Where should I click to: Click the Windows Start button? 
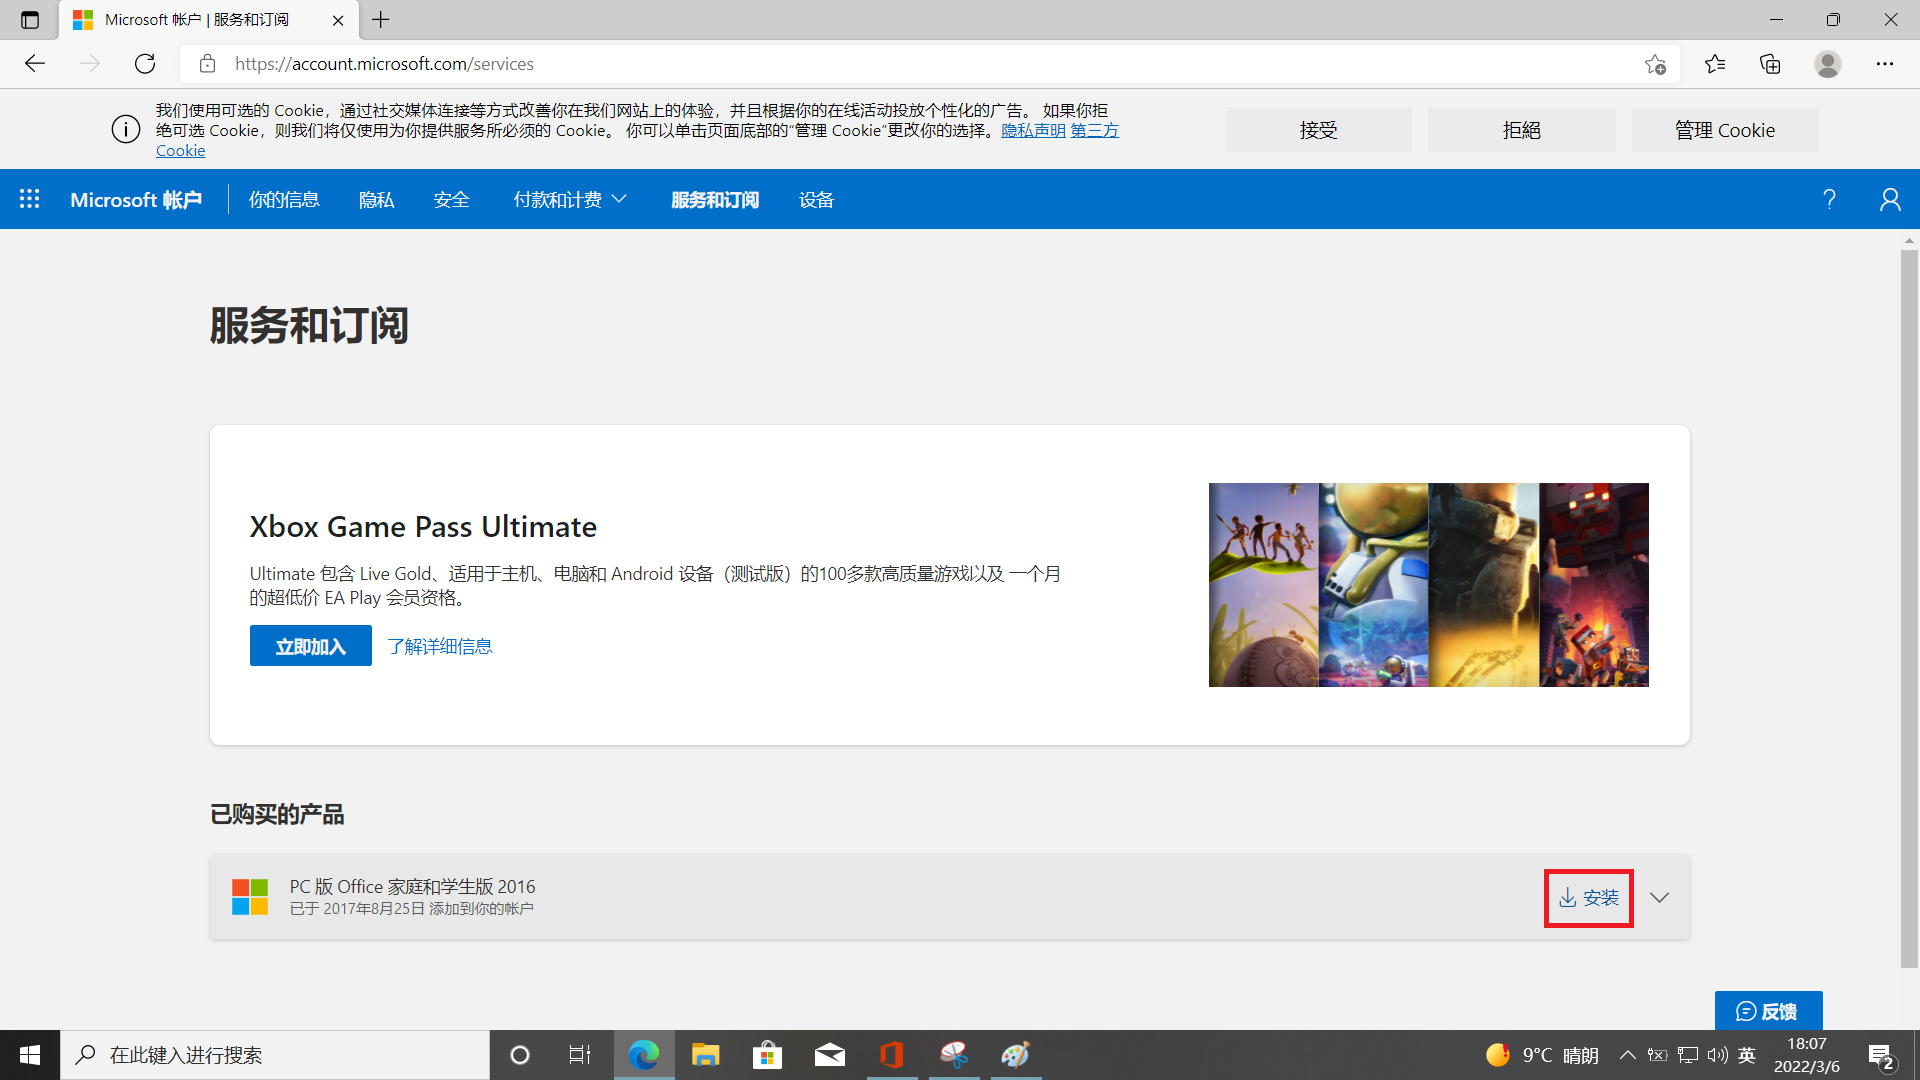coord(30,1055)
